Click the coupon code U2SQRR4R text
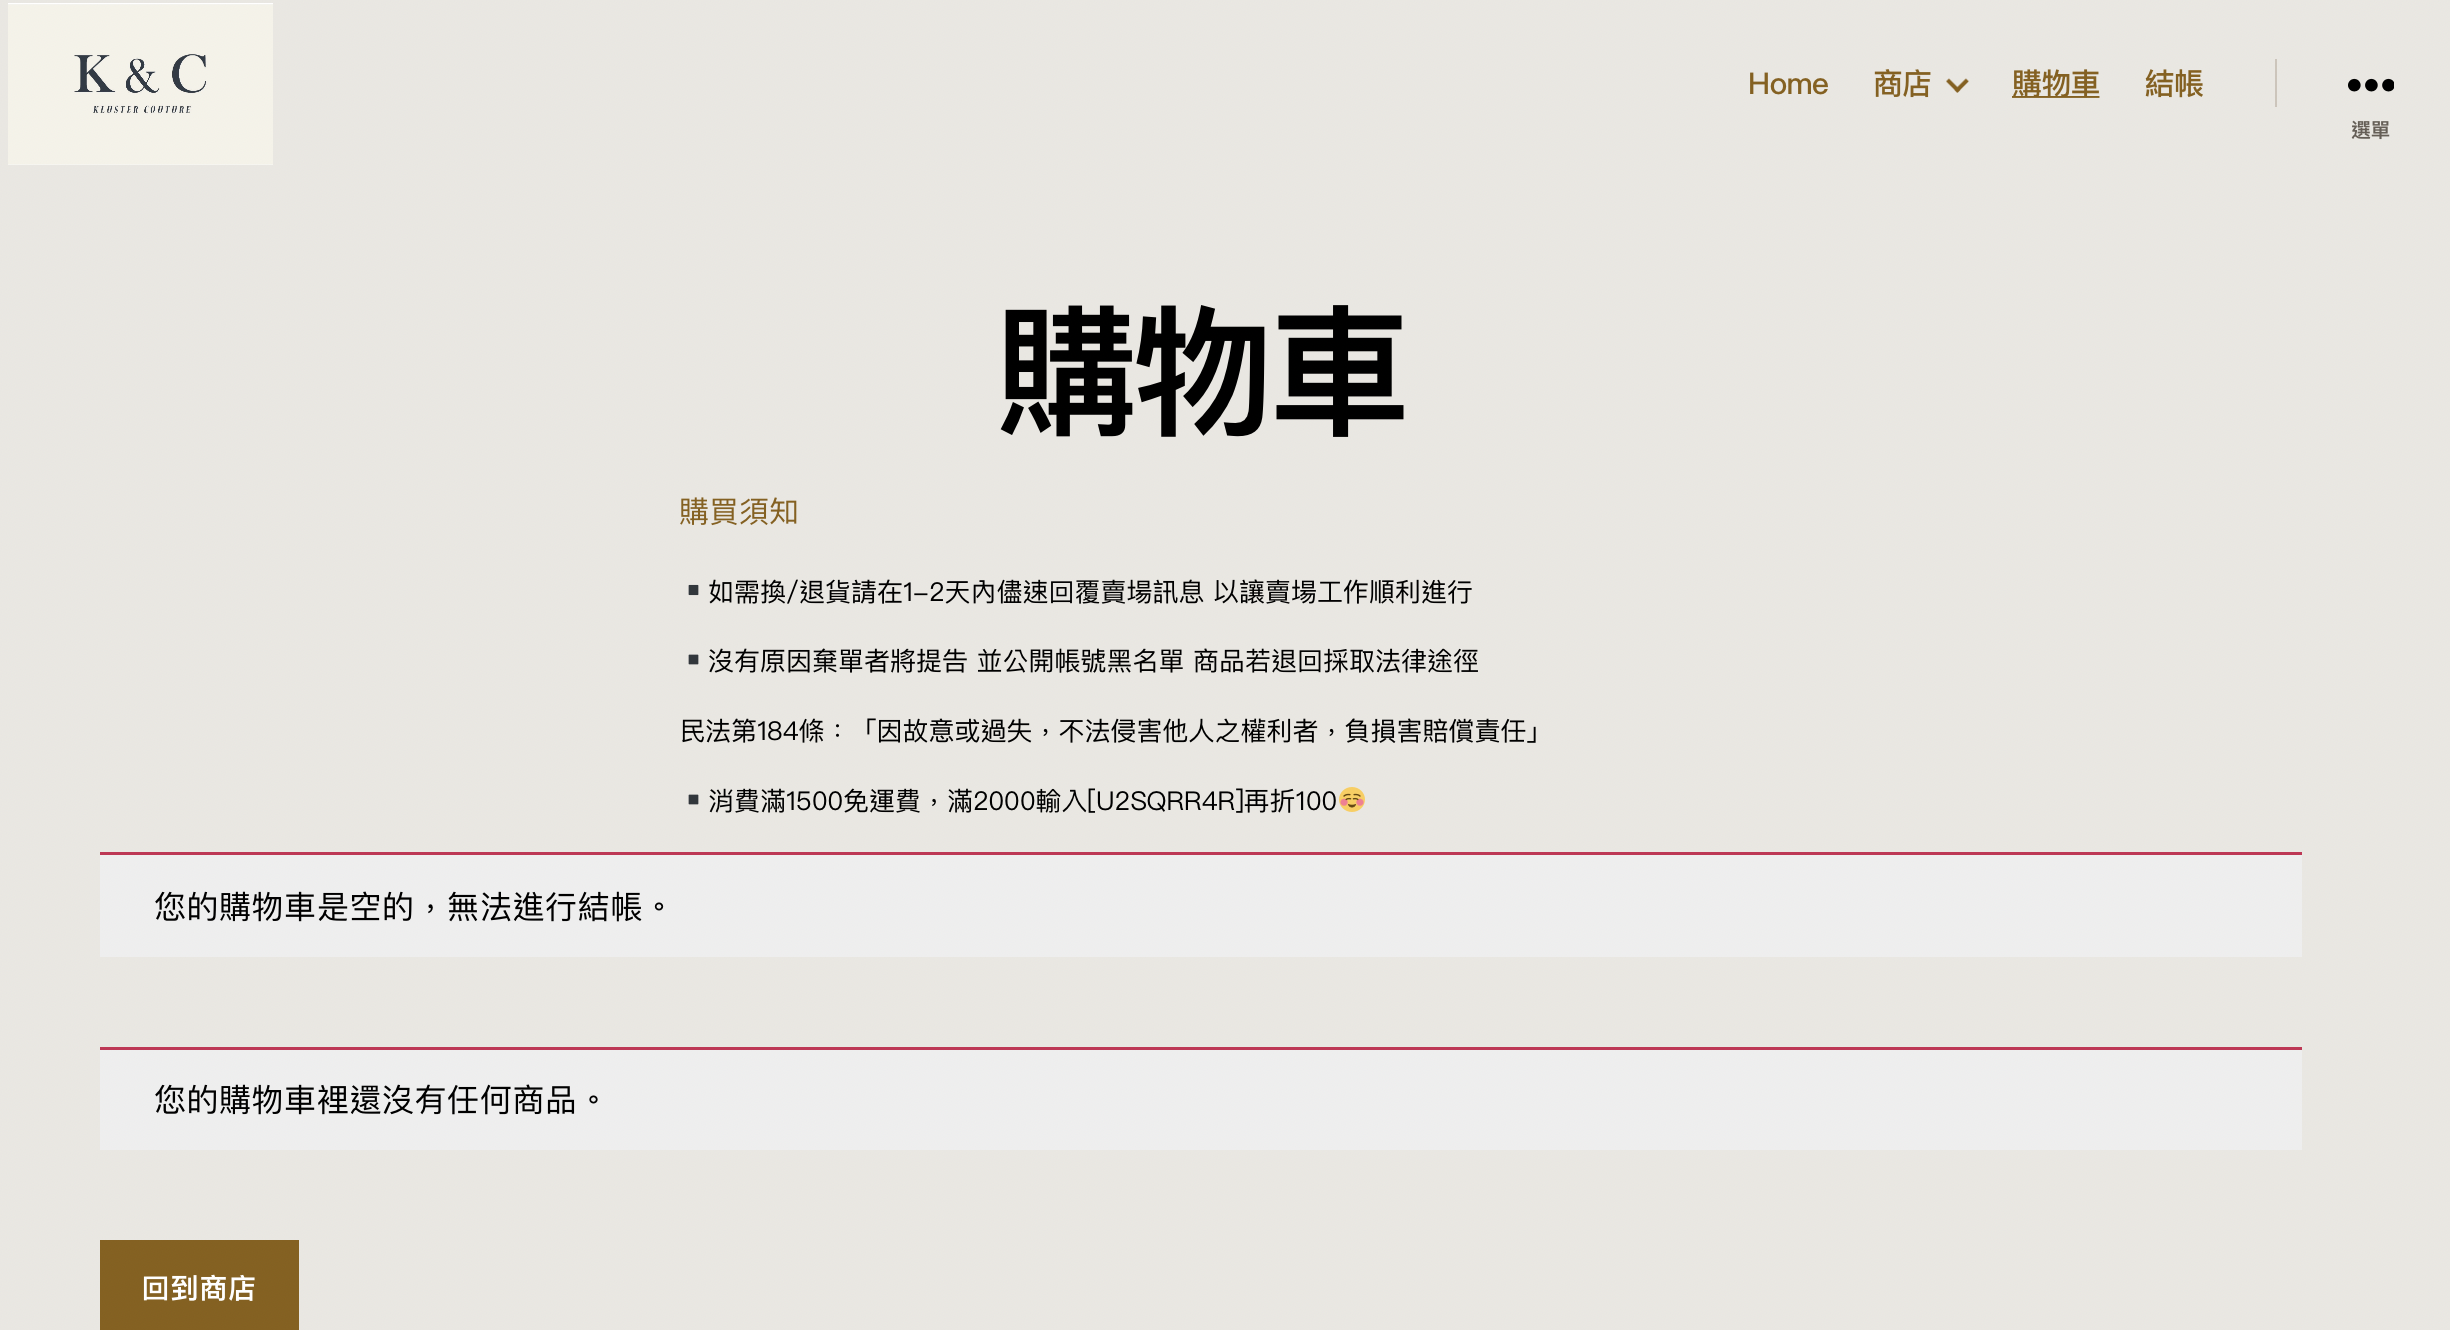The height and width of the screenshot is (1330, 2450). pos(1164,801)
